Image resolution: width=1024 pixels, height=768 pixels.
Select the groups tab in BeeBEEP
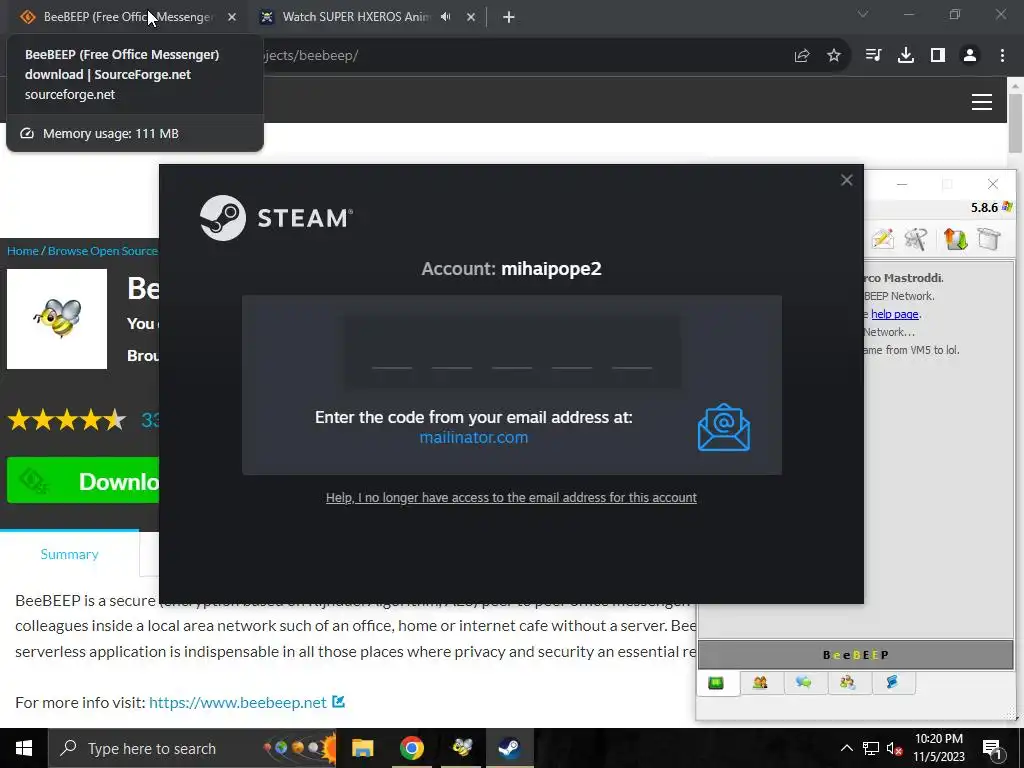point(848,683)
